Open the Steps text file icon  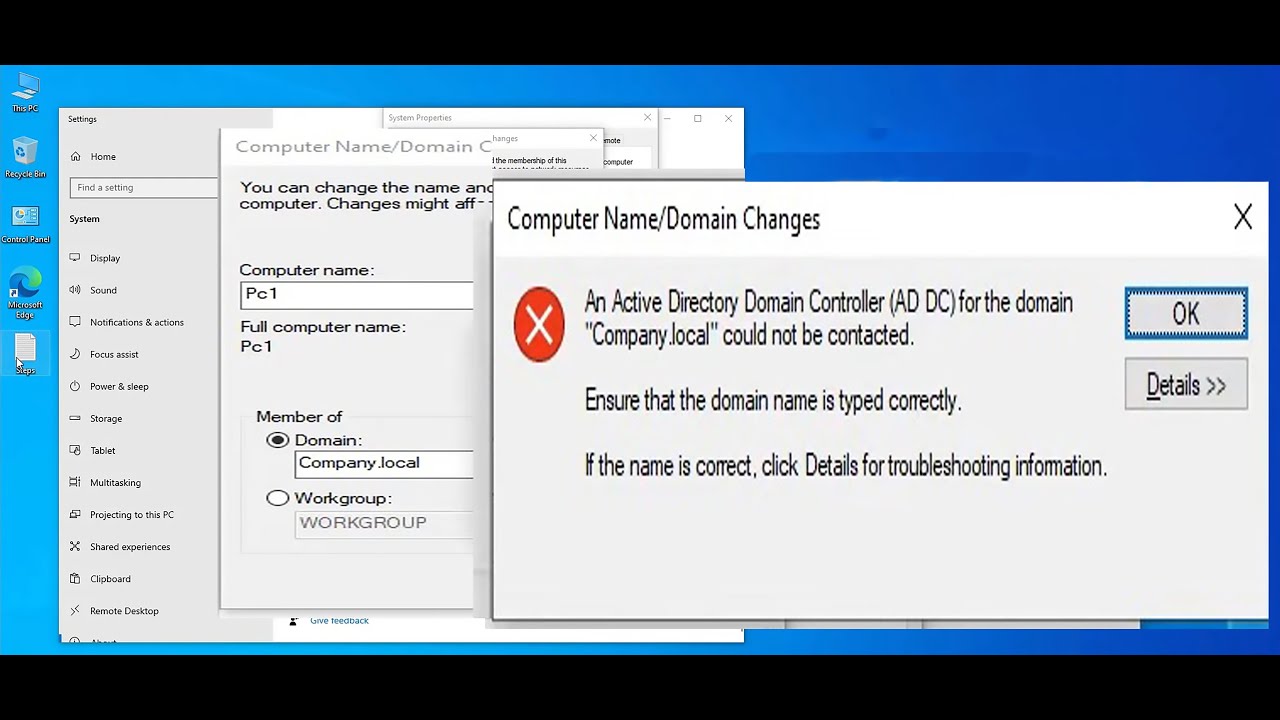(x=25, y=355)
